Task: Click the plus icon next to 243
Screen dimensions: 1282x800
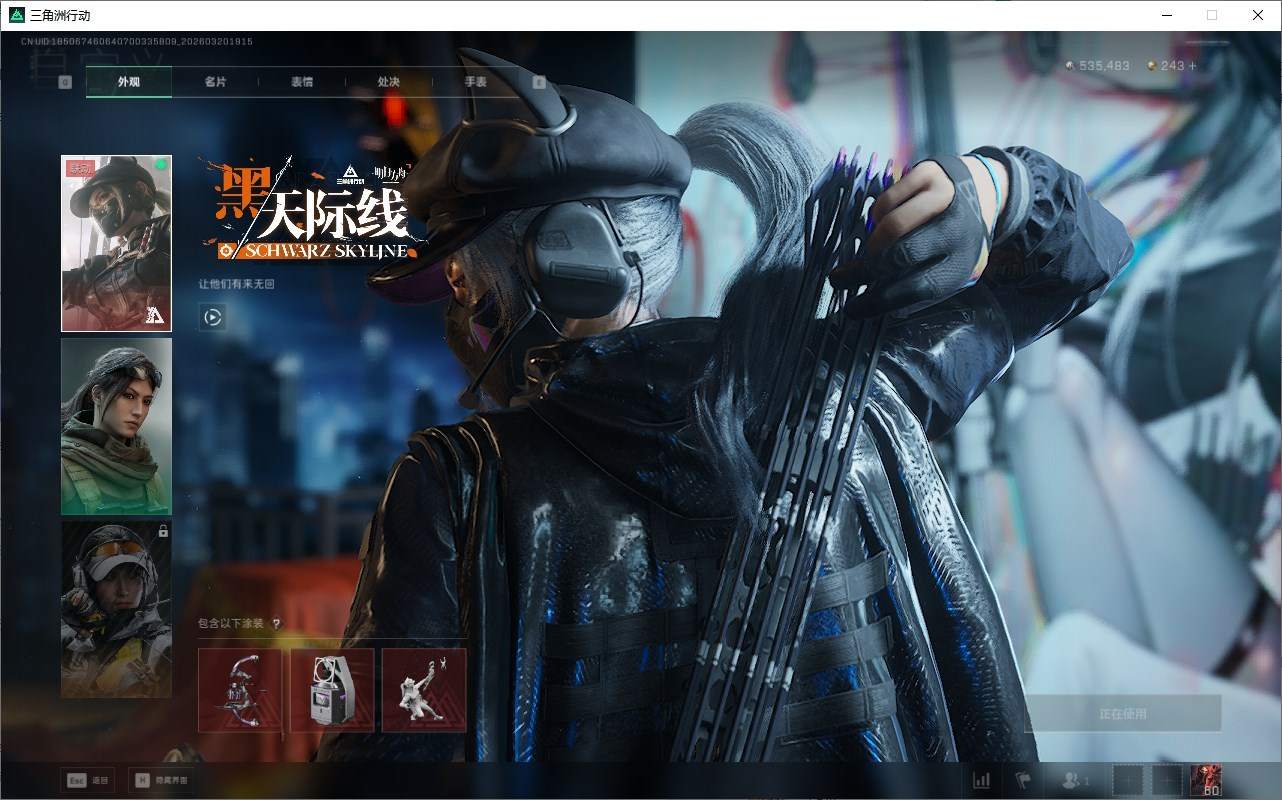Action: (x=1191, y=66)
